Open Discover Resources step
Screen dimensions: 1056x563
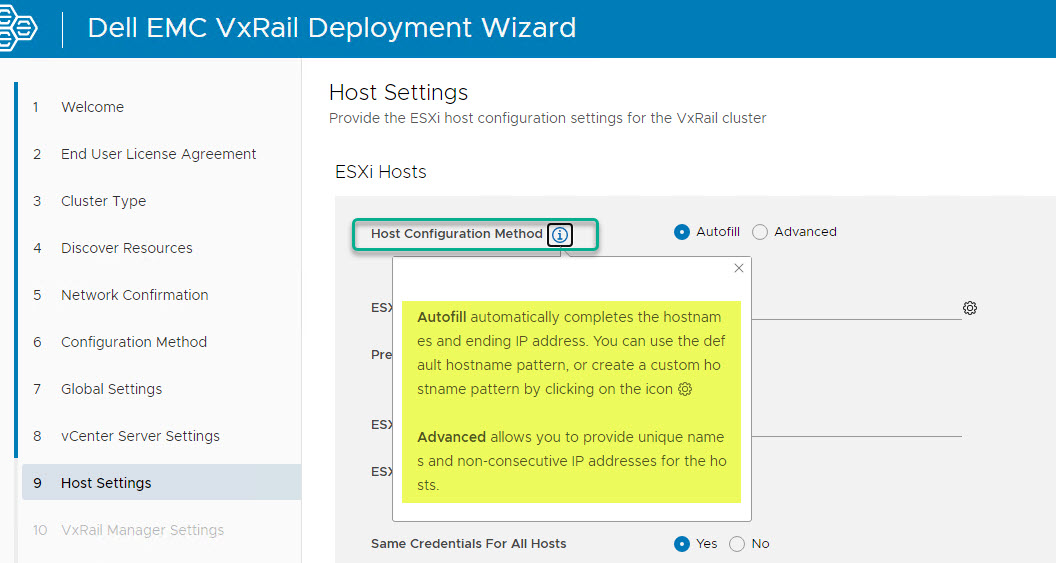coord(126,248)
